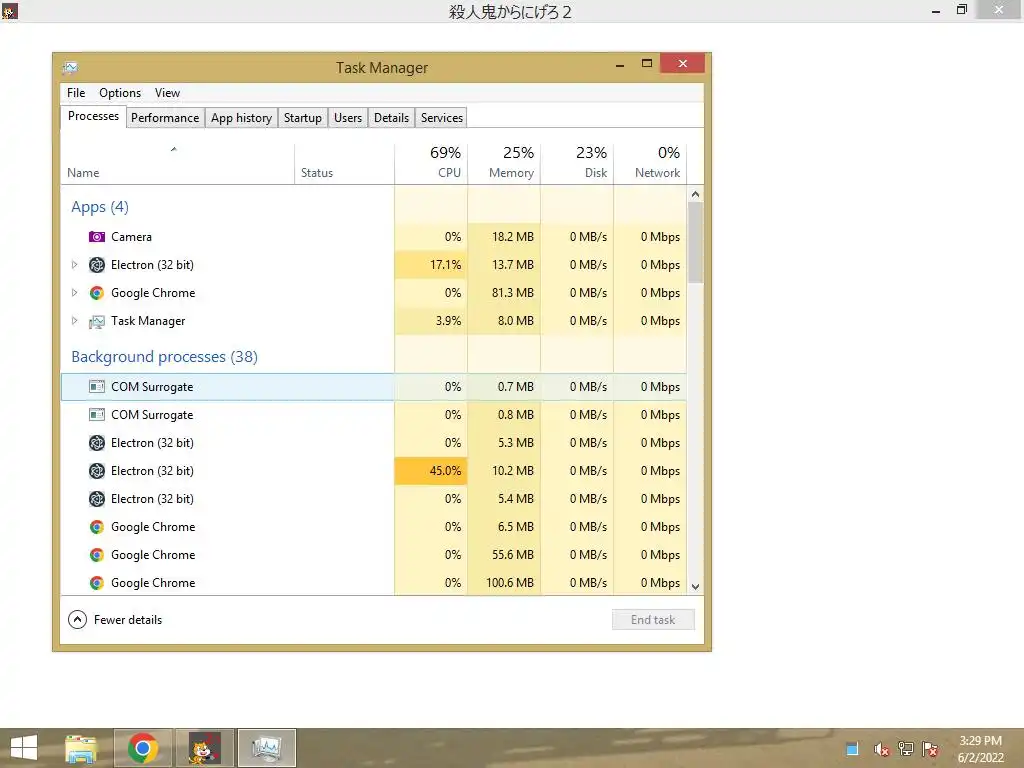Sort processes by Memory column
1024x768 pixels.
[504, 163]
